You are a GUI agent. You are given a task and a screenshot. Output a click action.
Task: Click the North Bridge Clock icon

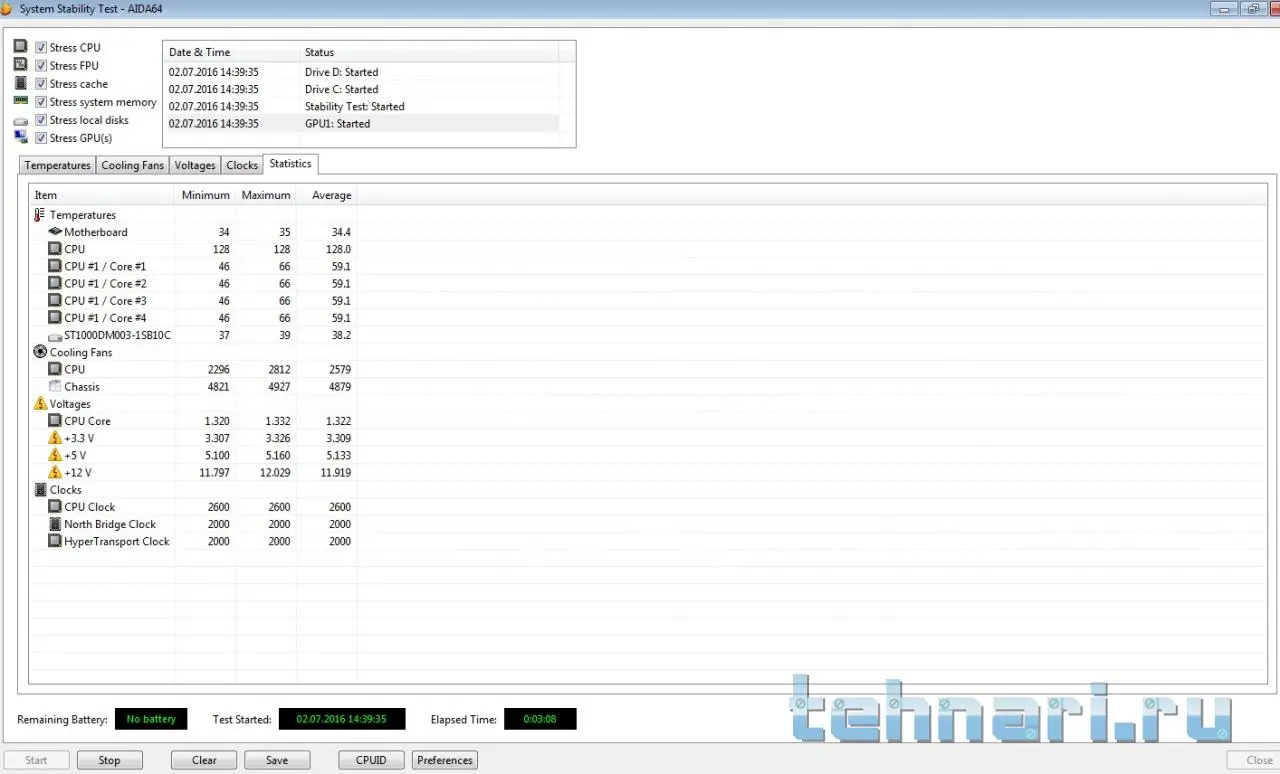[x=55, y=524]
